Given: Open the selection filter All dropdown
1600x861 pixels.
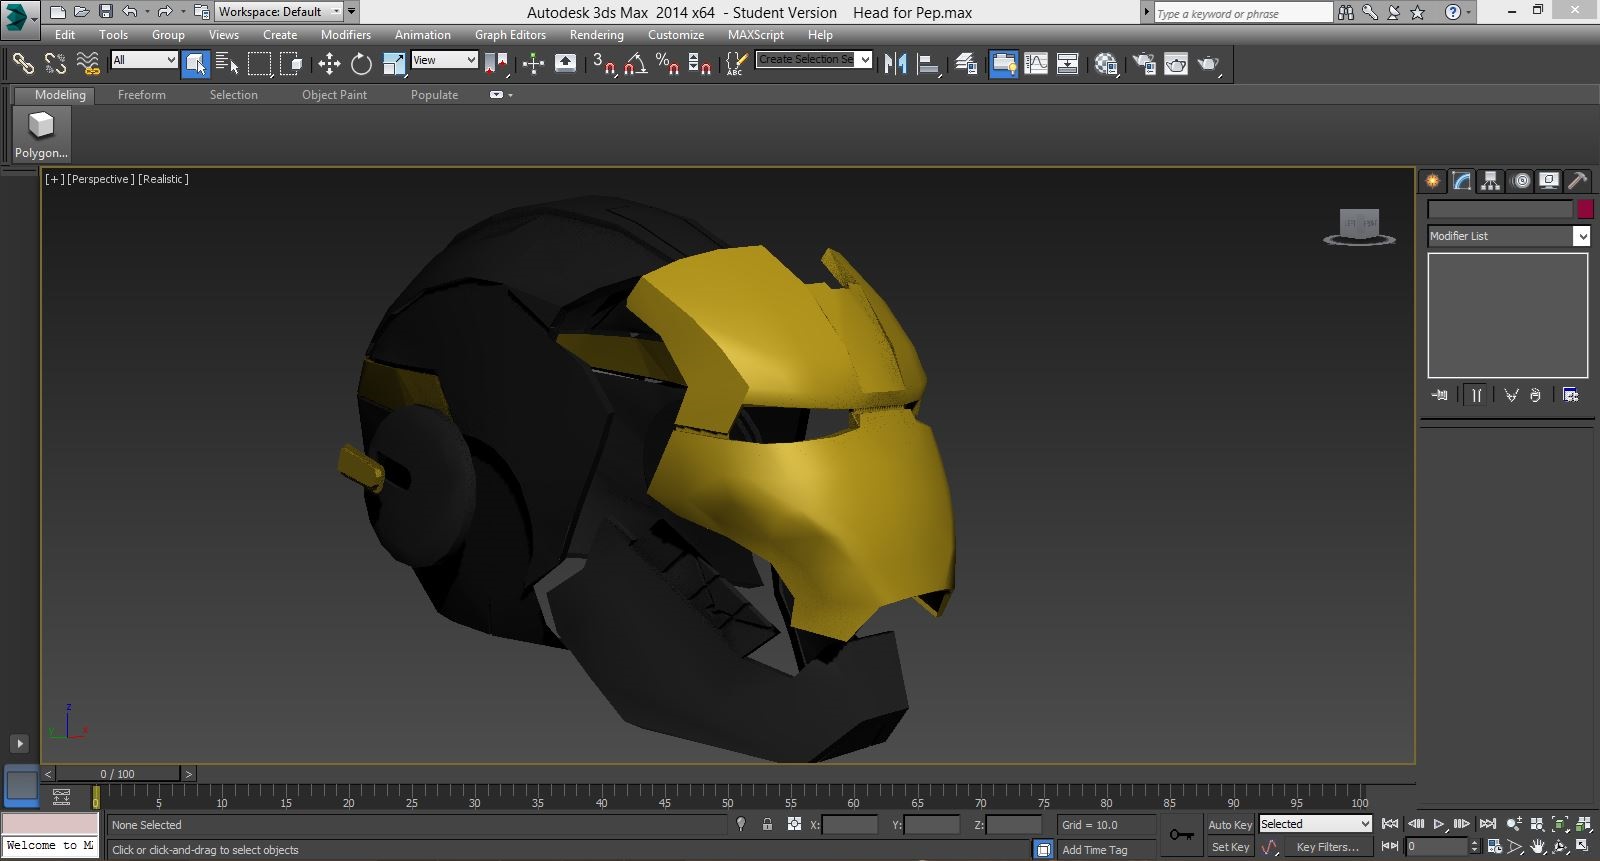Looking at the screenshot, I should click(x=144, y=60).
